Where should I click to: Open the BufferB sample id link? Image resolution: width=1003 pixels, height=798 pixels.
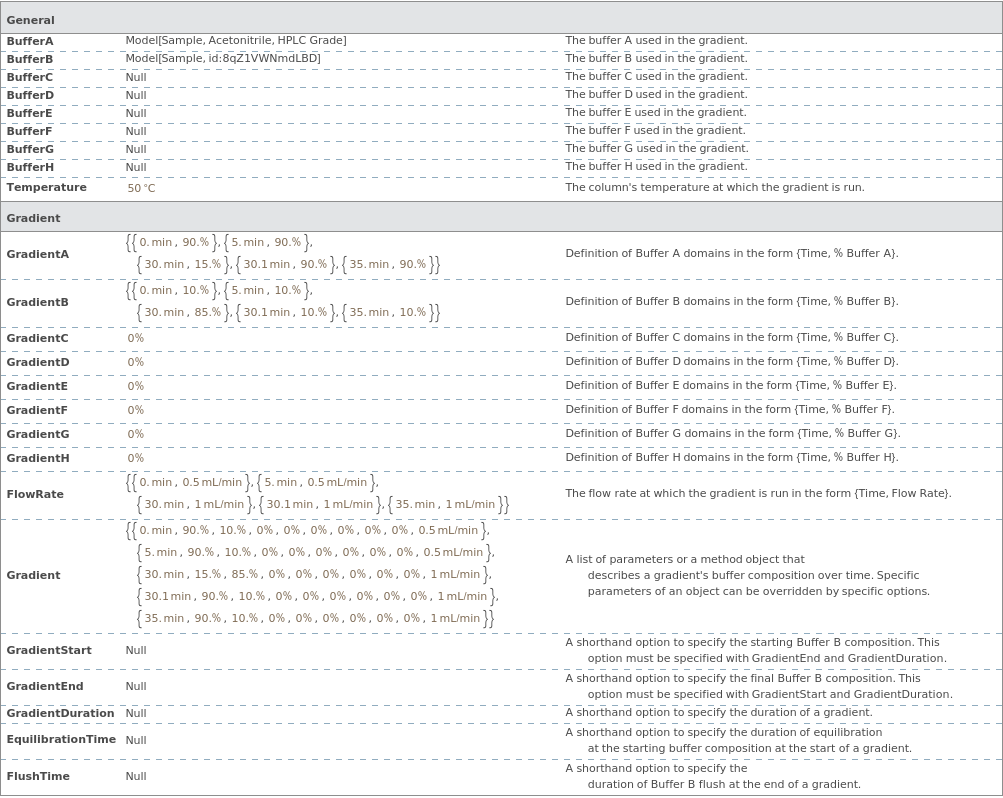(222, 59)
